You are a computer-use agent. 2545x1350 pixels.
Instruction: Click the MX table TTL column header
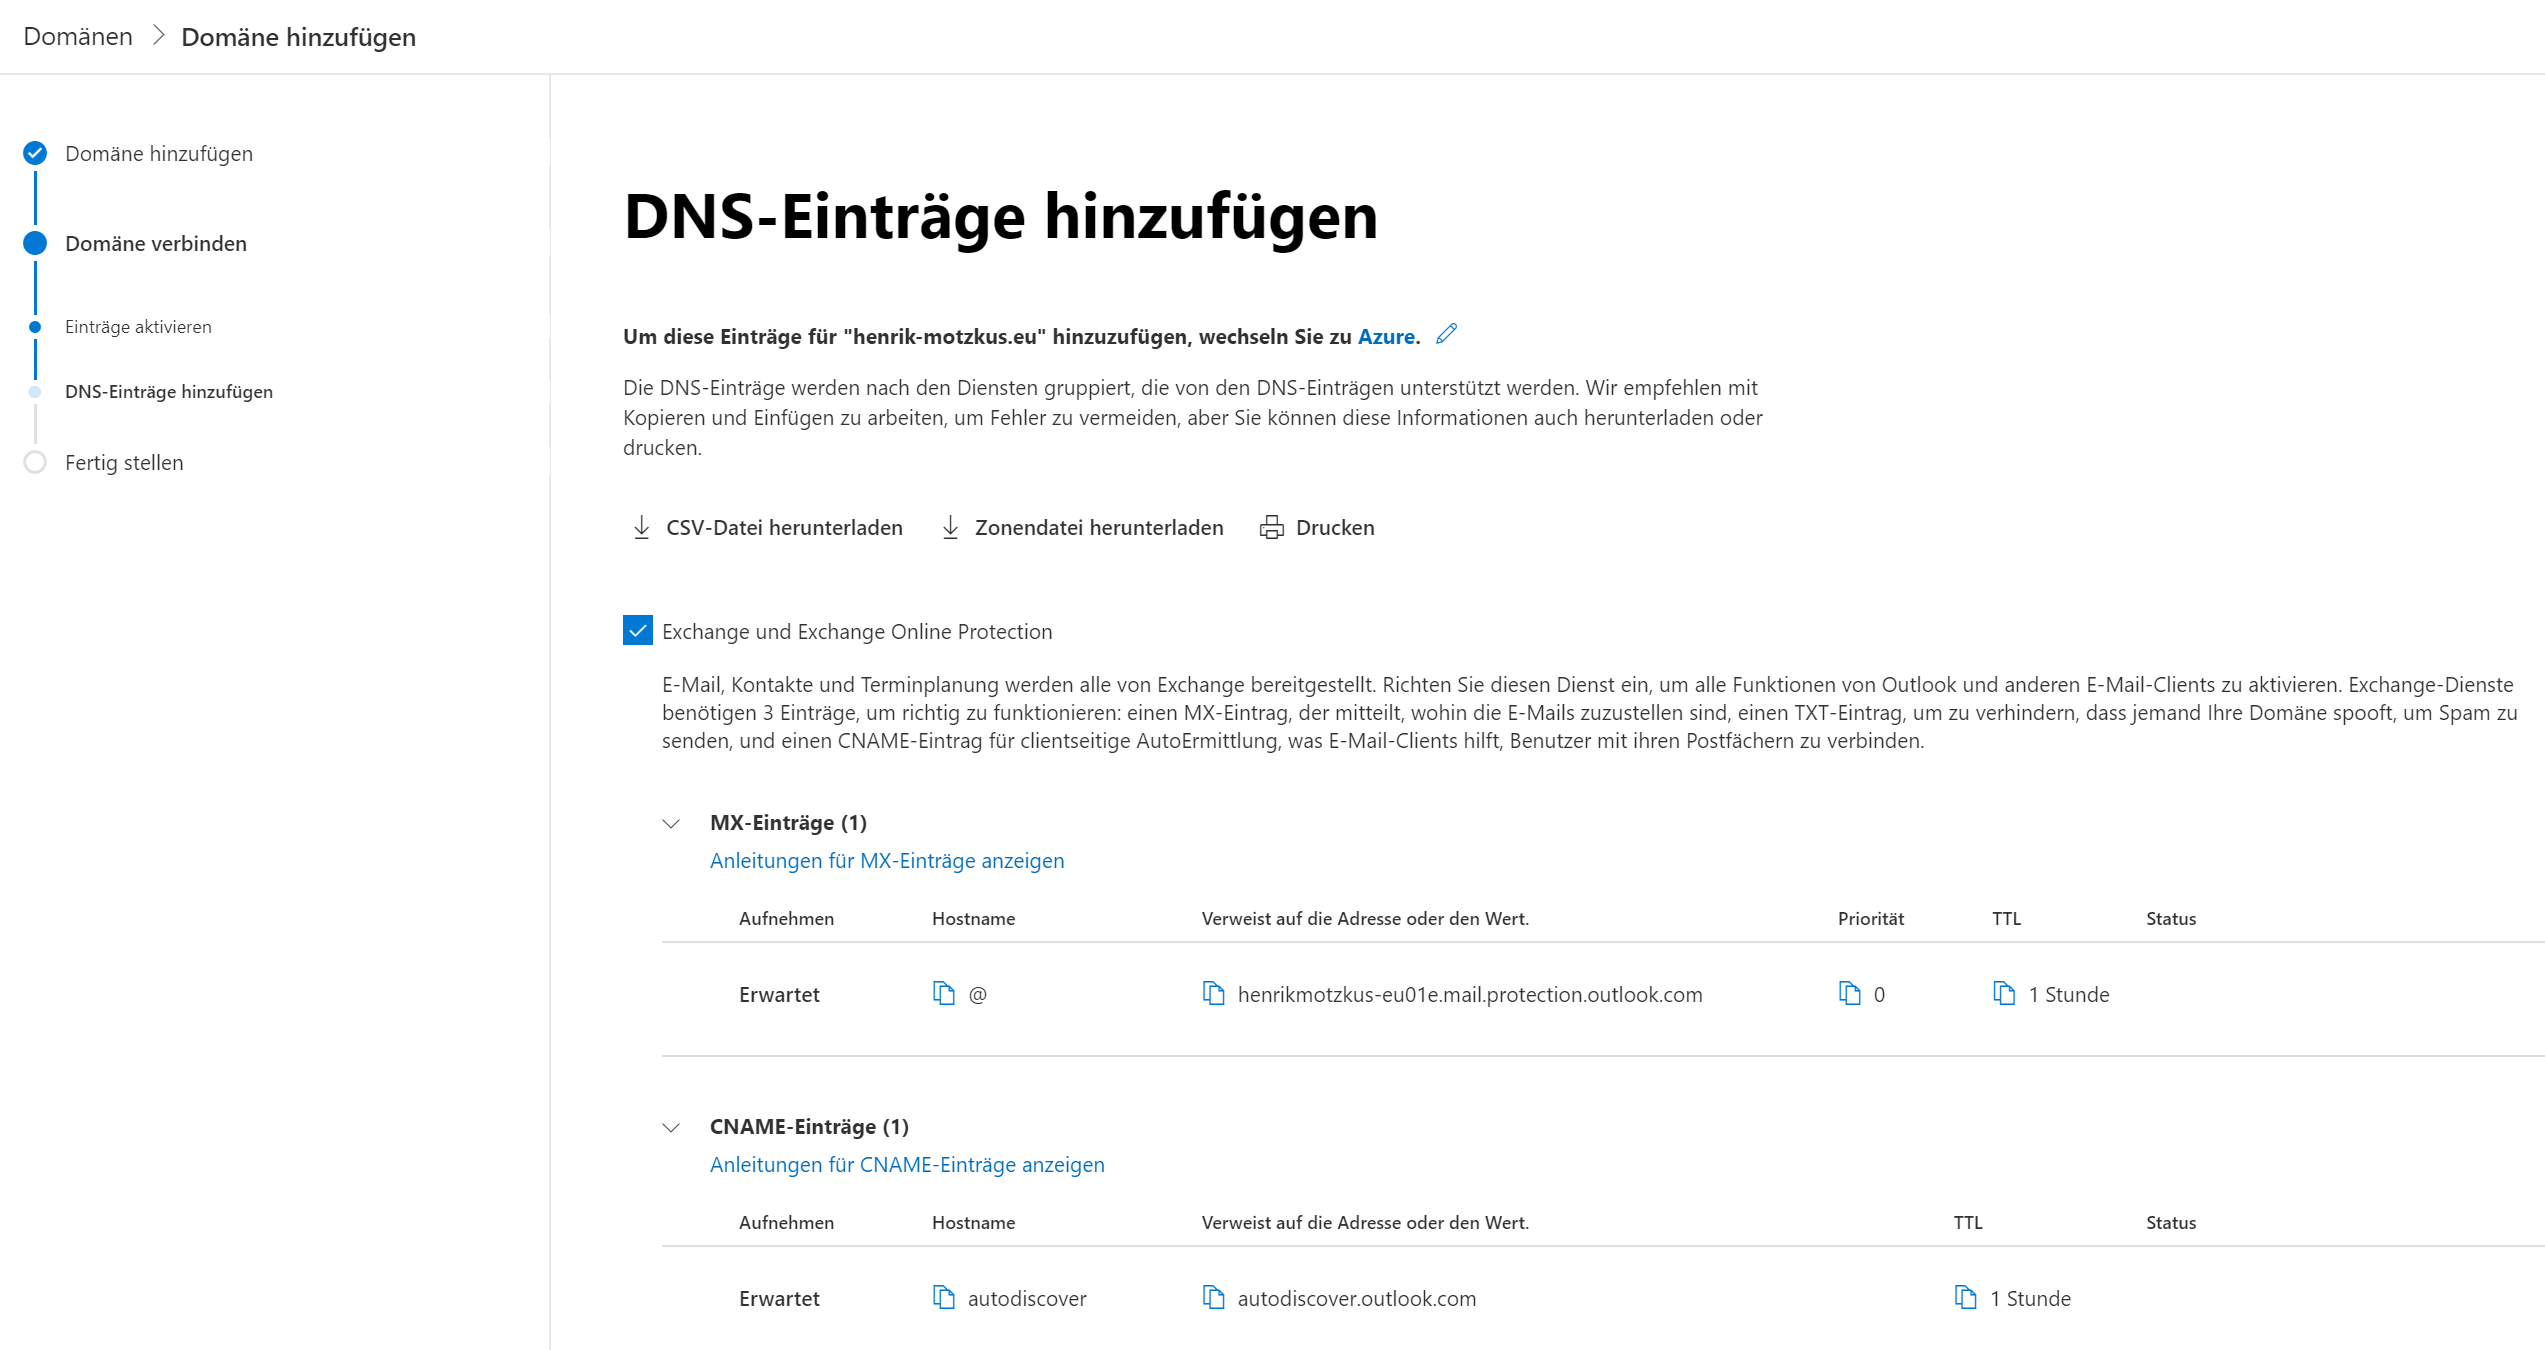click(2006, 918)
